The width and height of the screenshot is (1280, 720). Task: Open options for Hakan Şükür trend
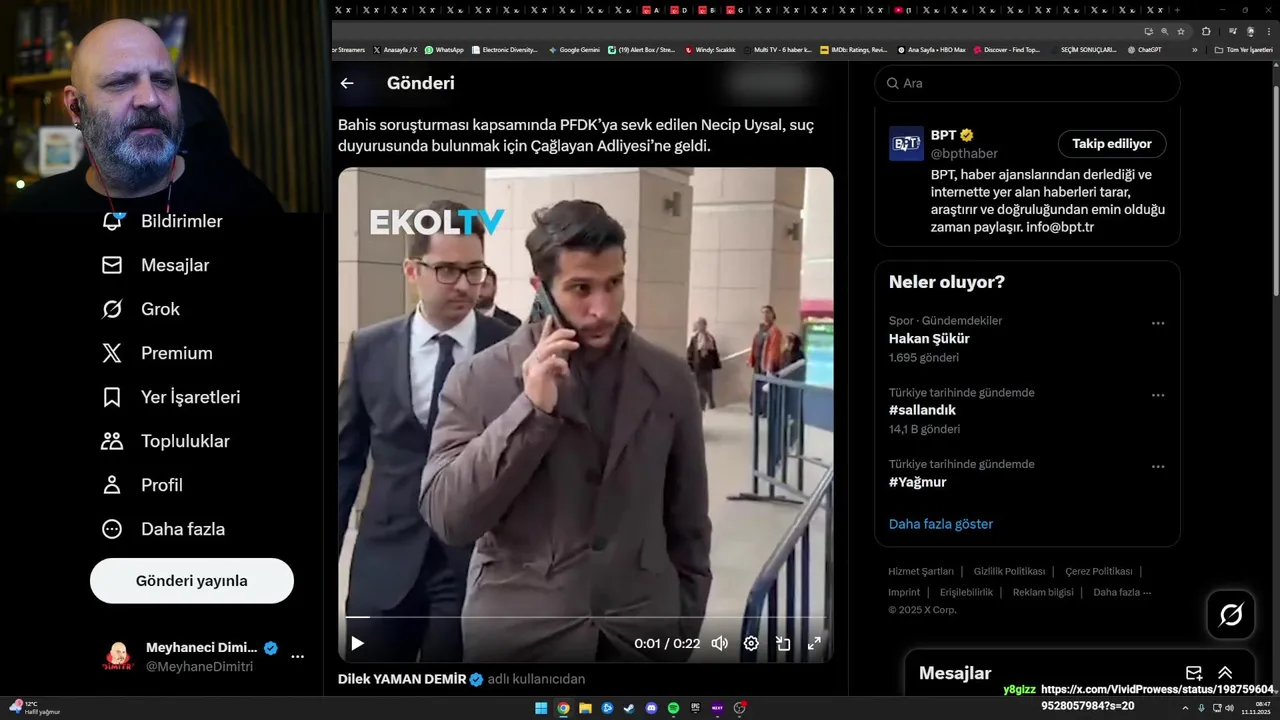(1158, 323)
